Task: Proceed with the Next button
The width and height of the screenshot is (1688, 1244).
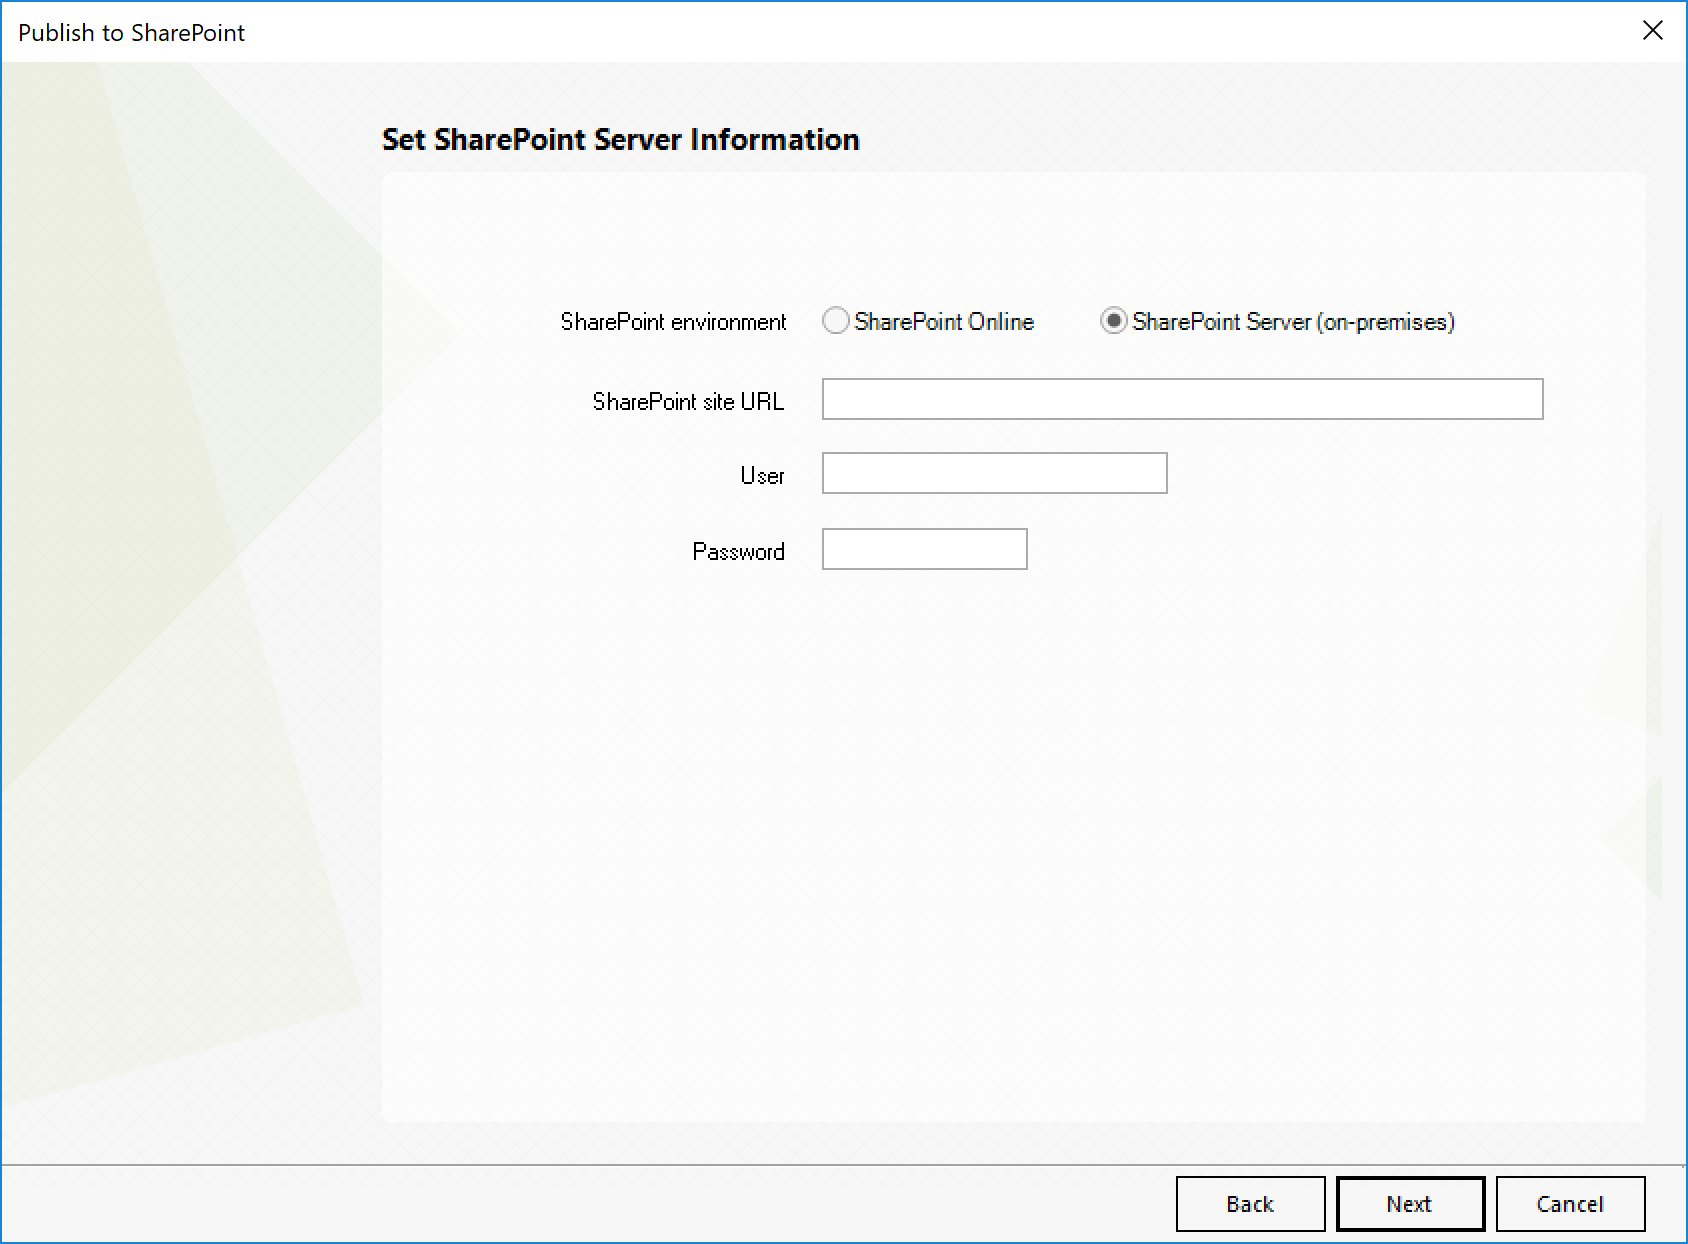Action: (1410, 1204)
